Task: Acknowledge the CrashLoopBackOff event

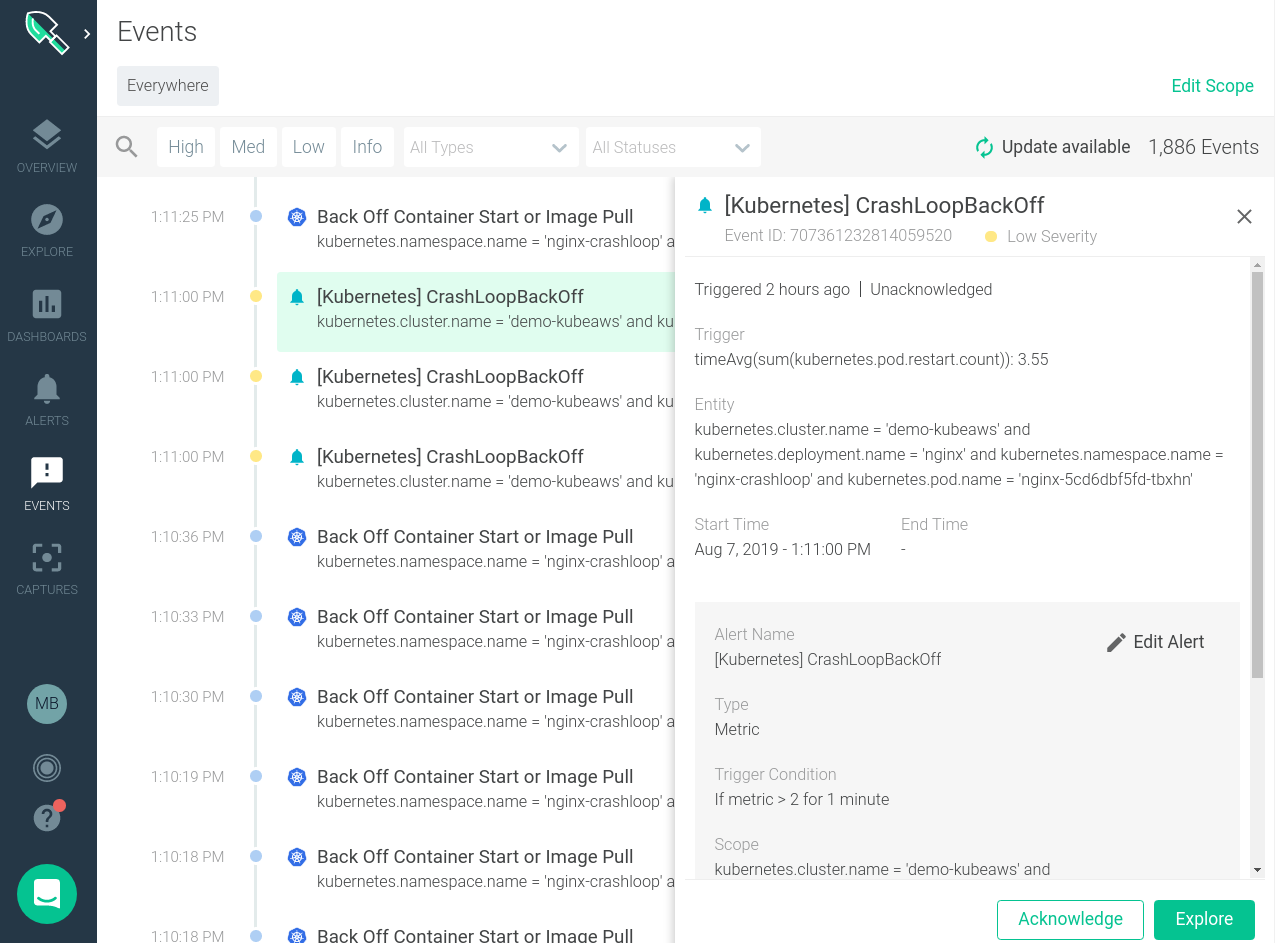Action: [x=1070, y=919]
